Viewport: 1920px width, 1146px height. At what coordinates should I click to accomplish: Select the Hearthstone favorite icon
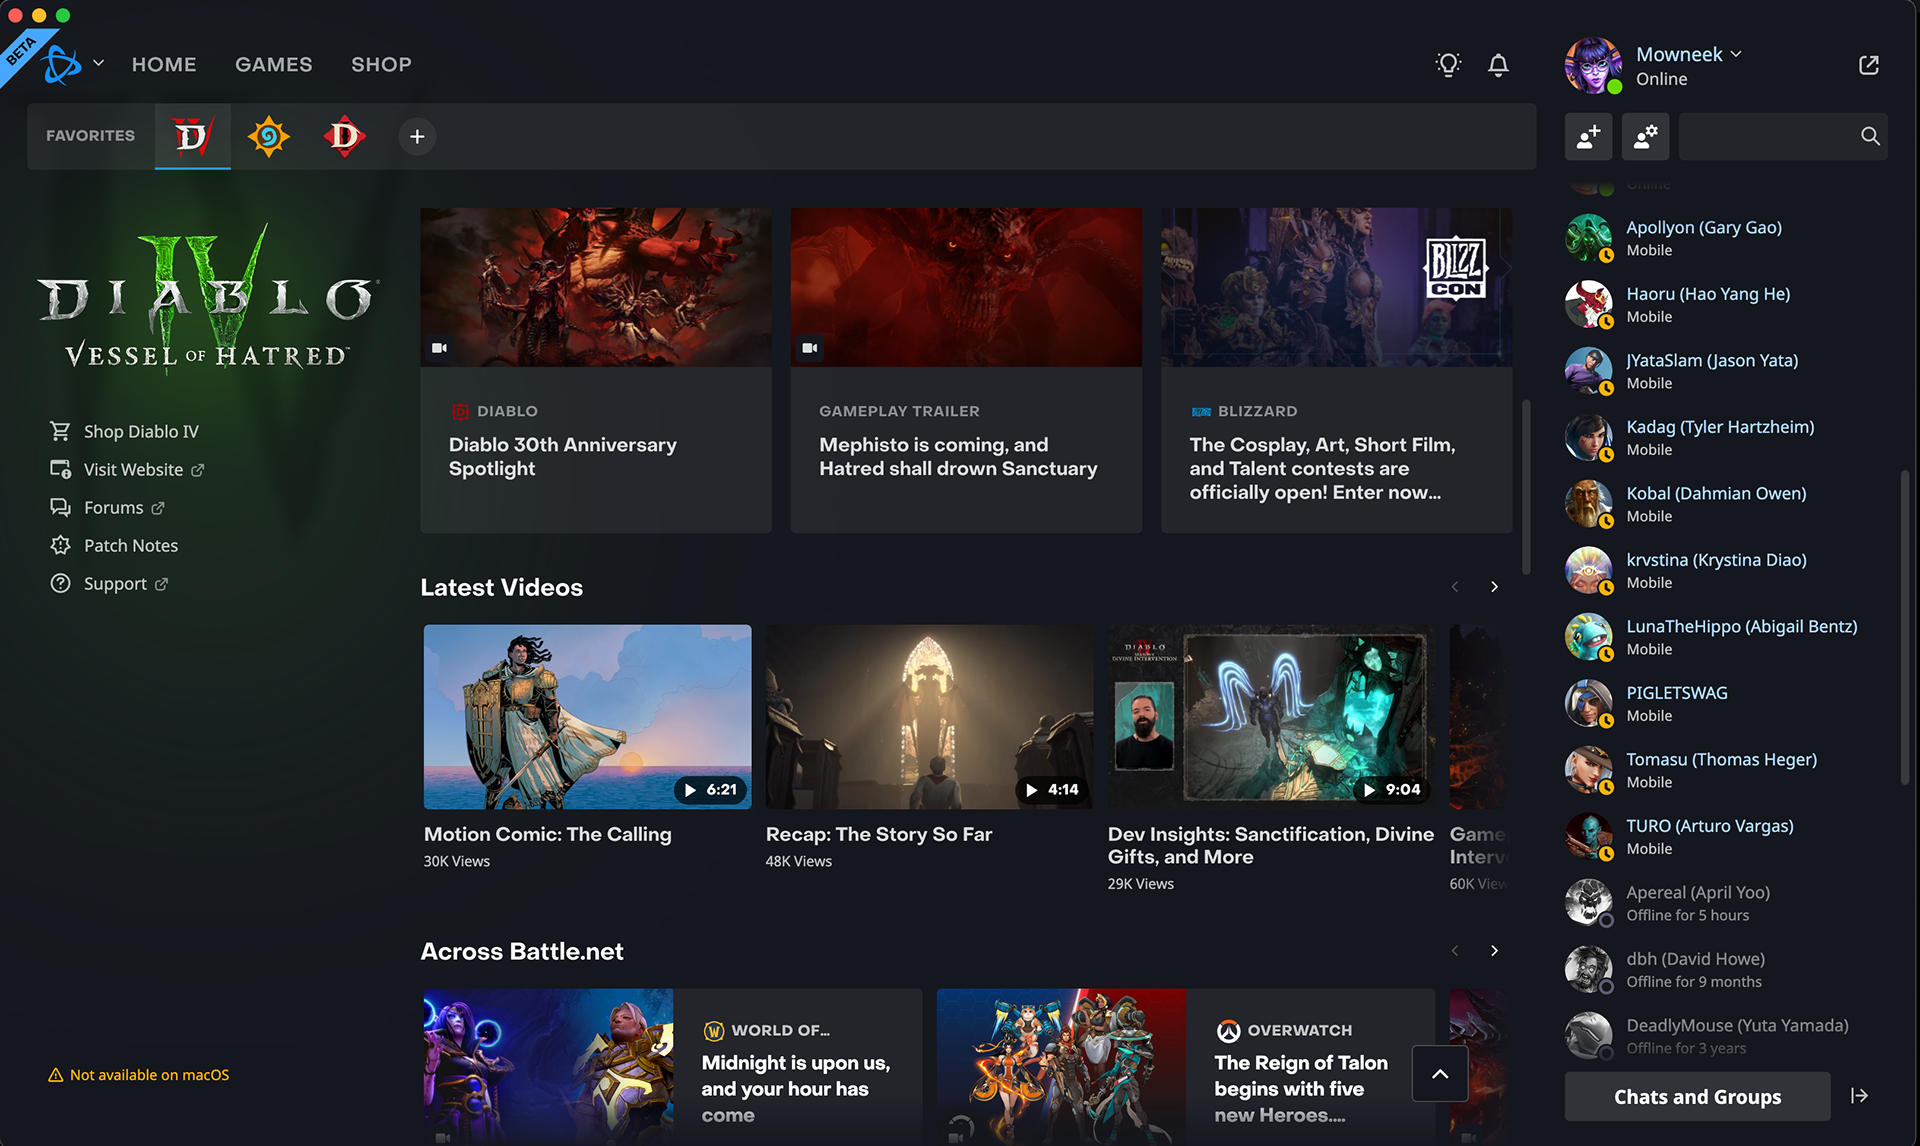click(x=268, y=136)
